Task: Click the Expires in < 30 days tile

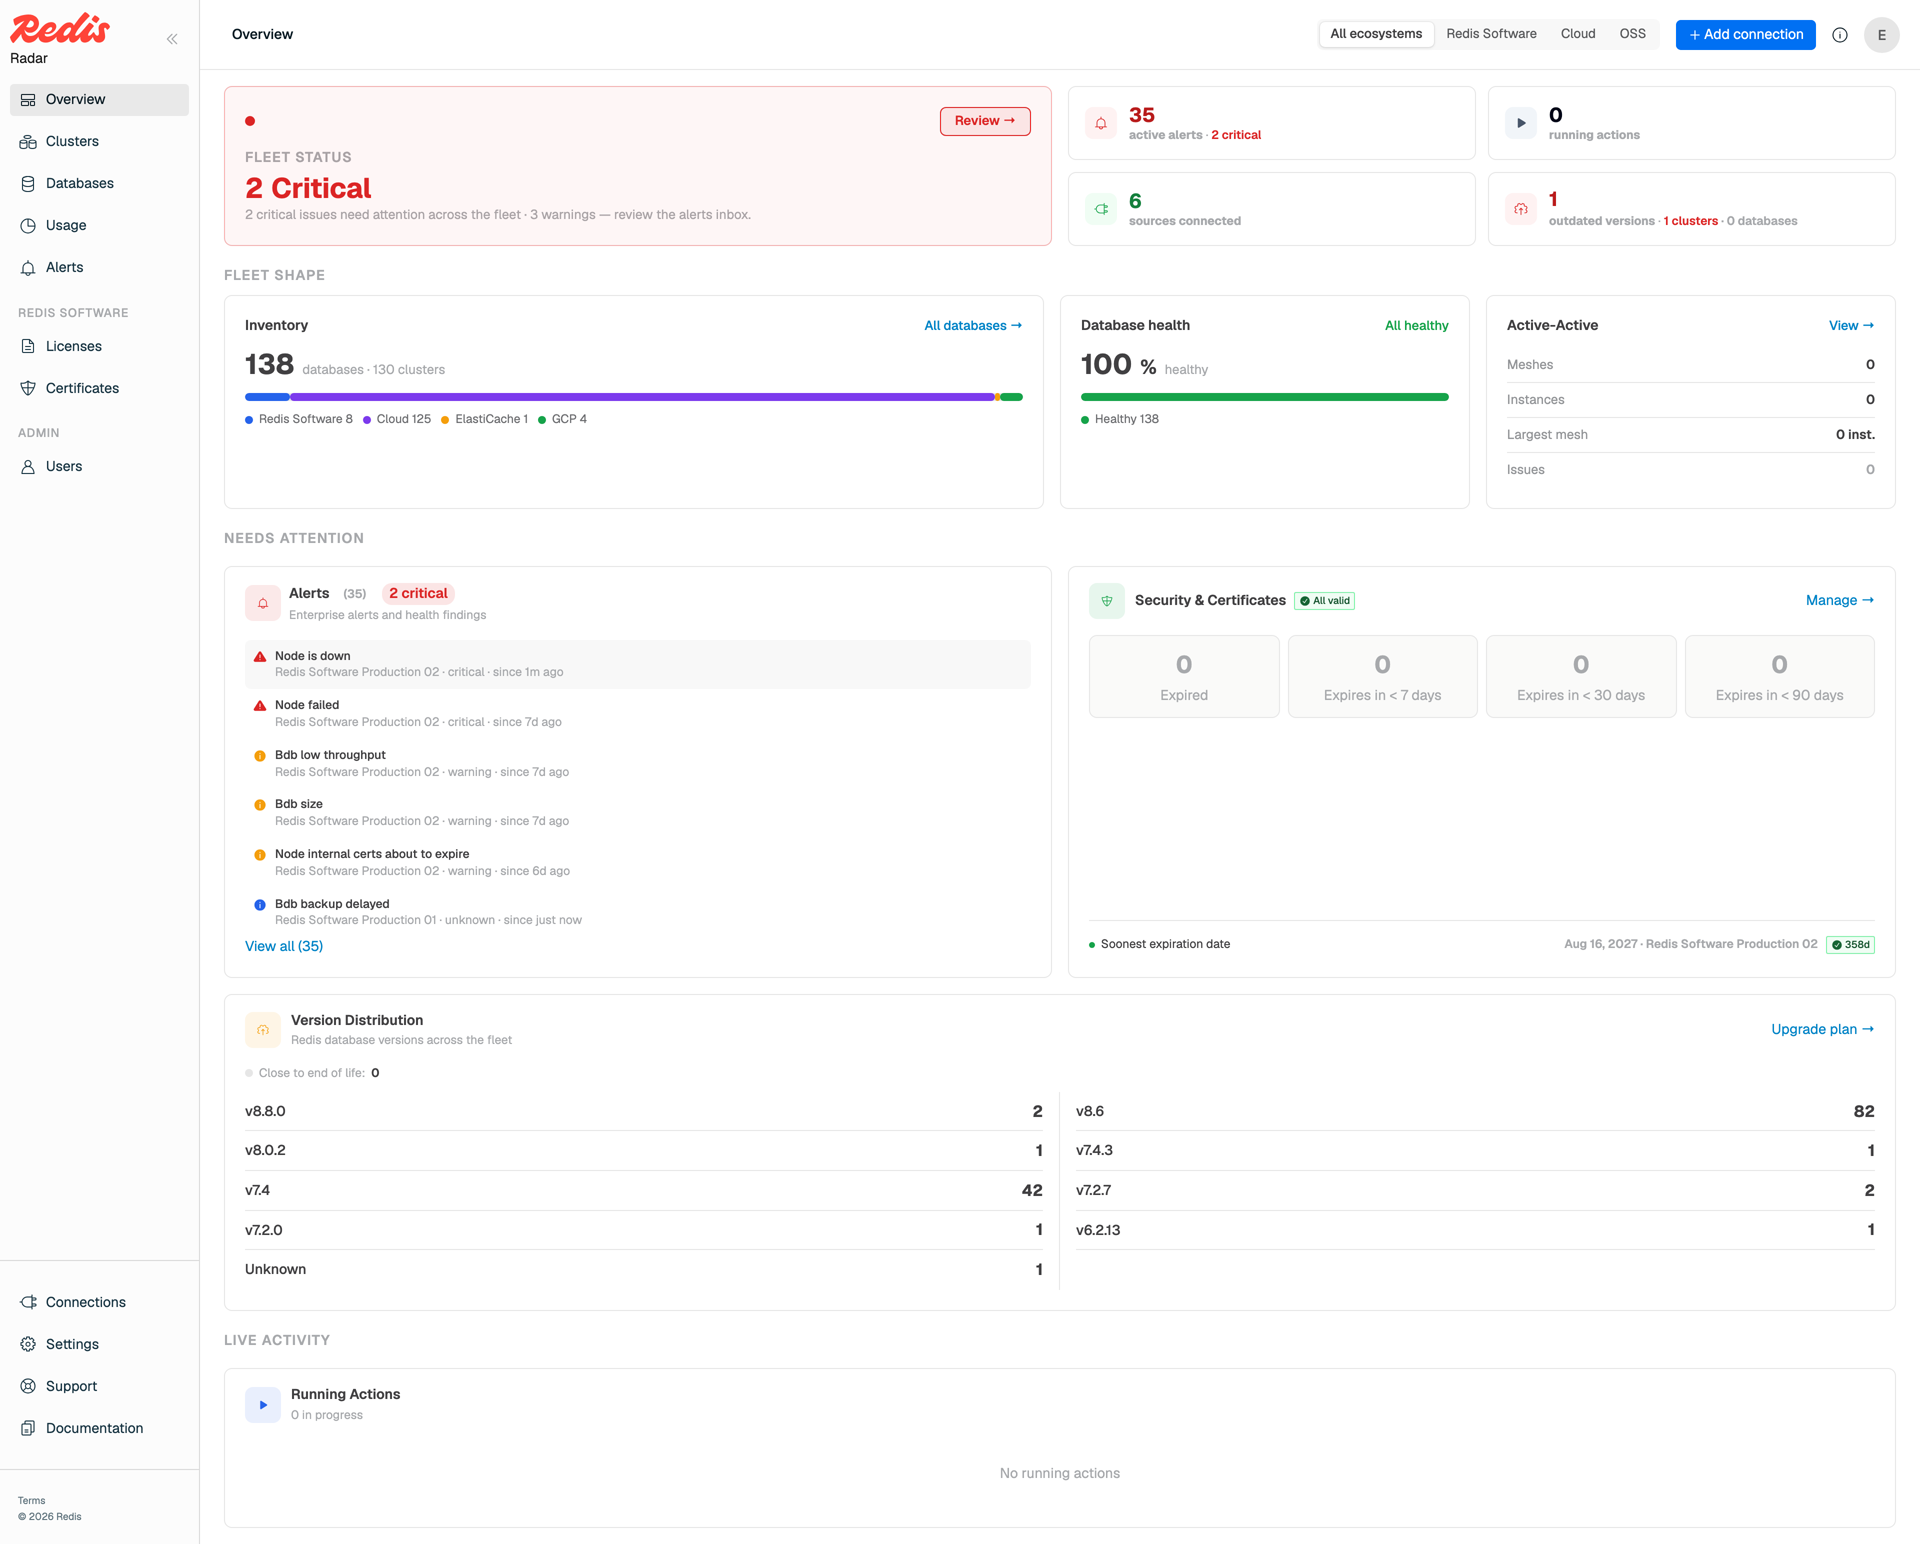Action: coord(1581,676)
